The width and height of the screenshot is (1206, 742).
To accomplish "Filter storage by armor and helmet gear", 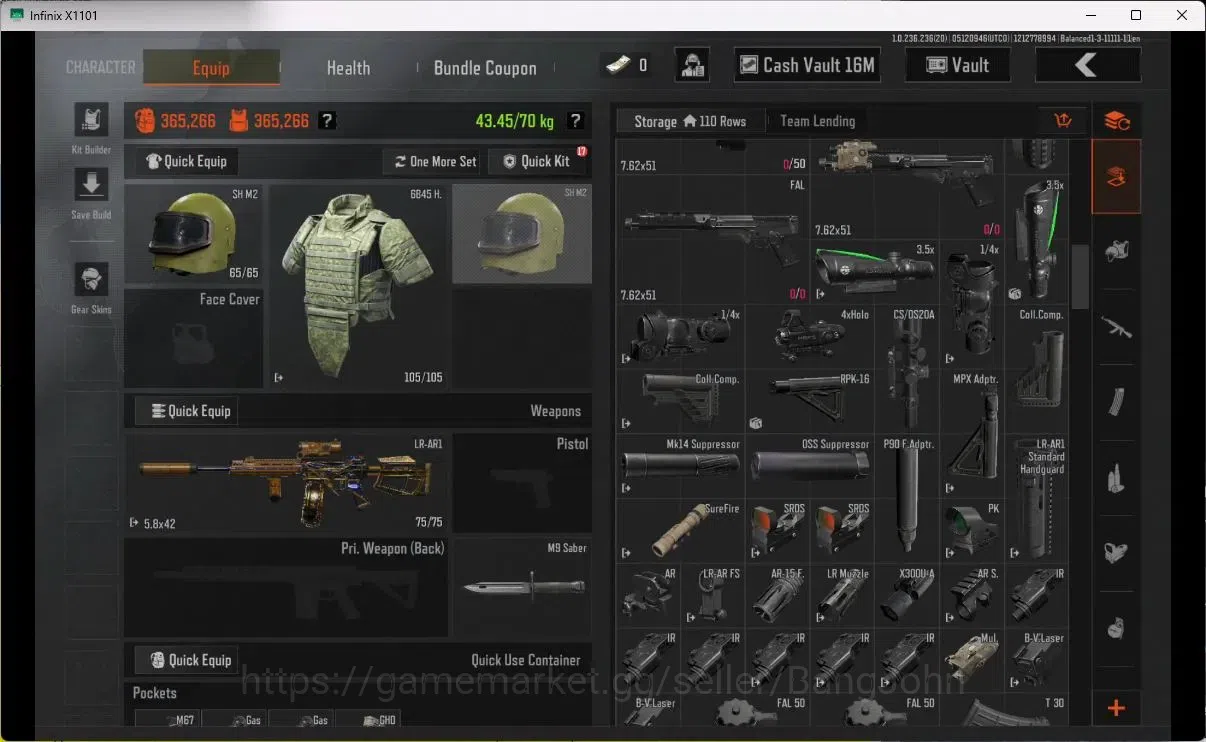I will tap(1116, 251).
